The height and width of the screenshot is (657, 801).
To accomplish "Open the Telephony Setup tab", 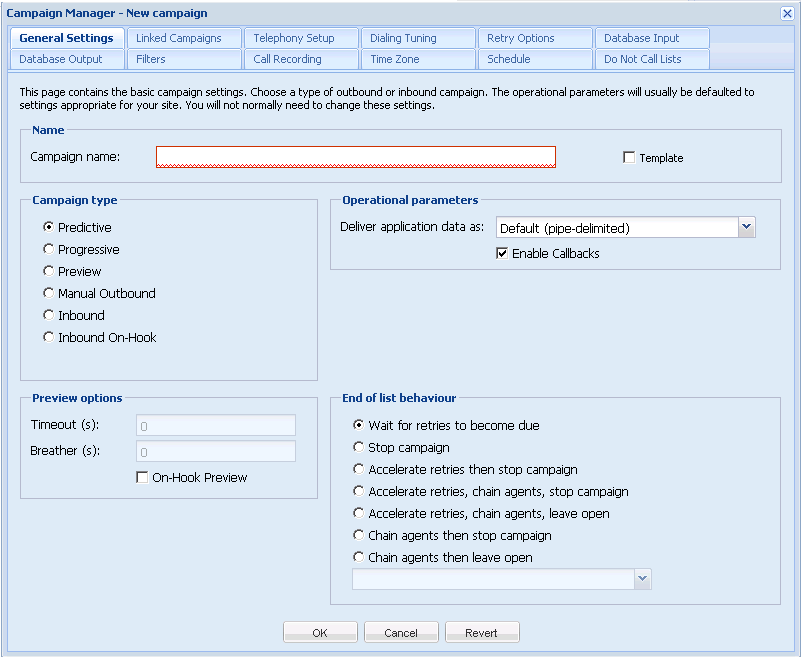I will pyautogui.click(x=300, y=38).
